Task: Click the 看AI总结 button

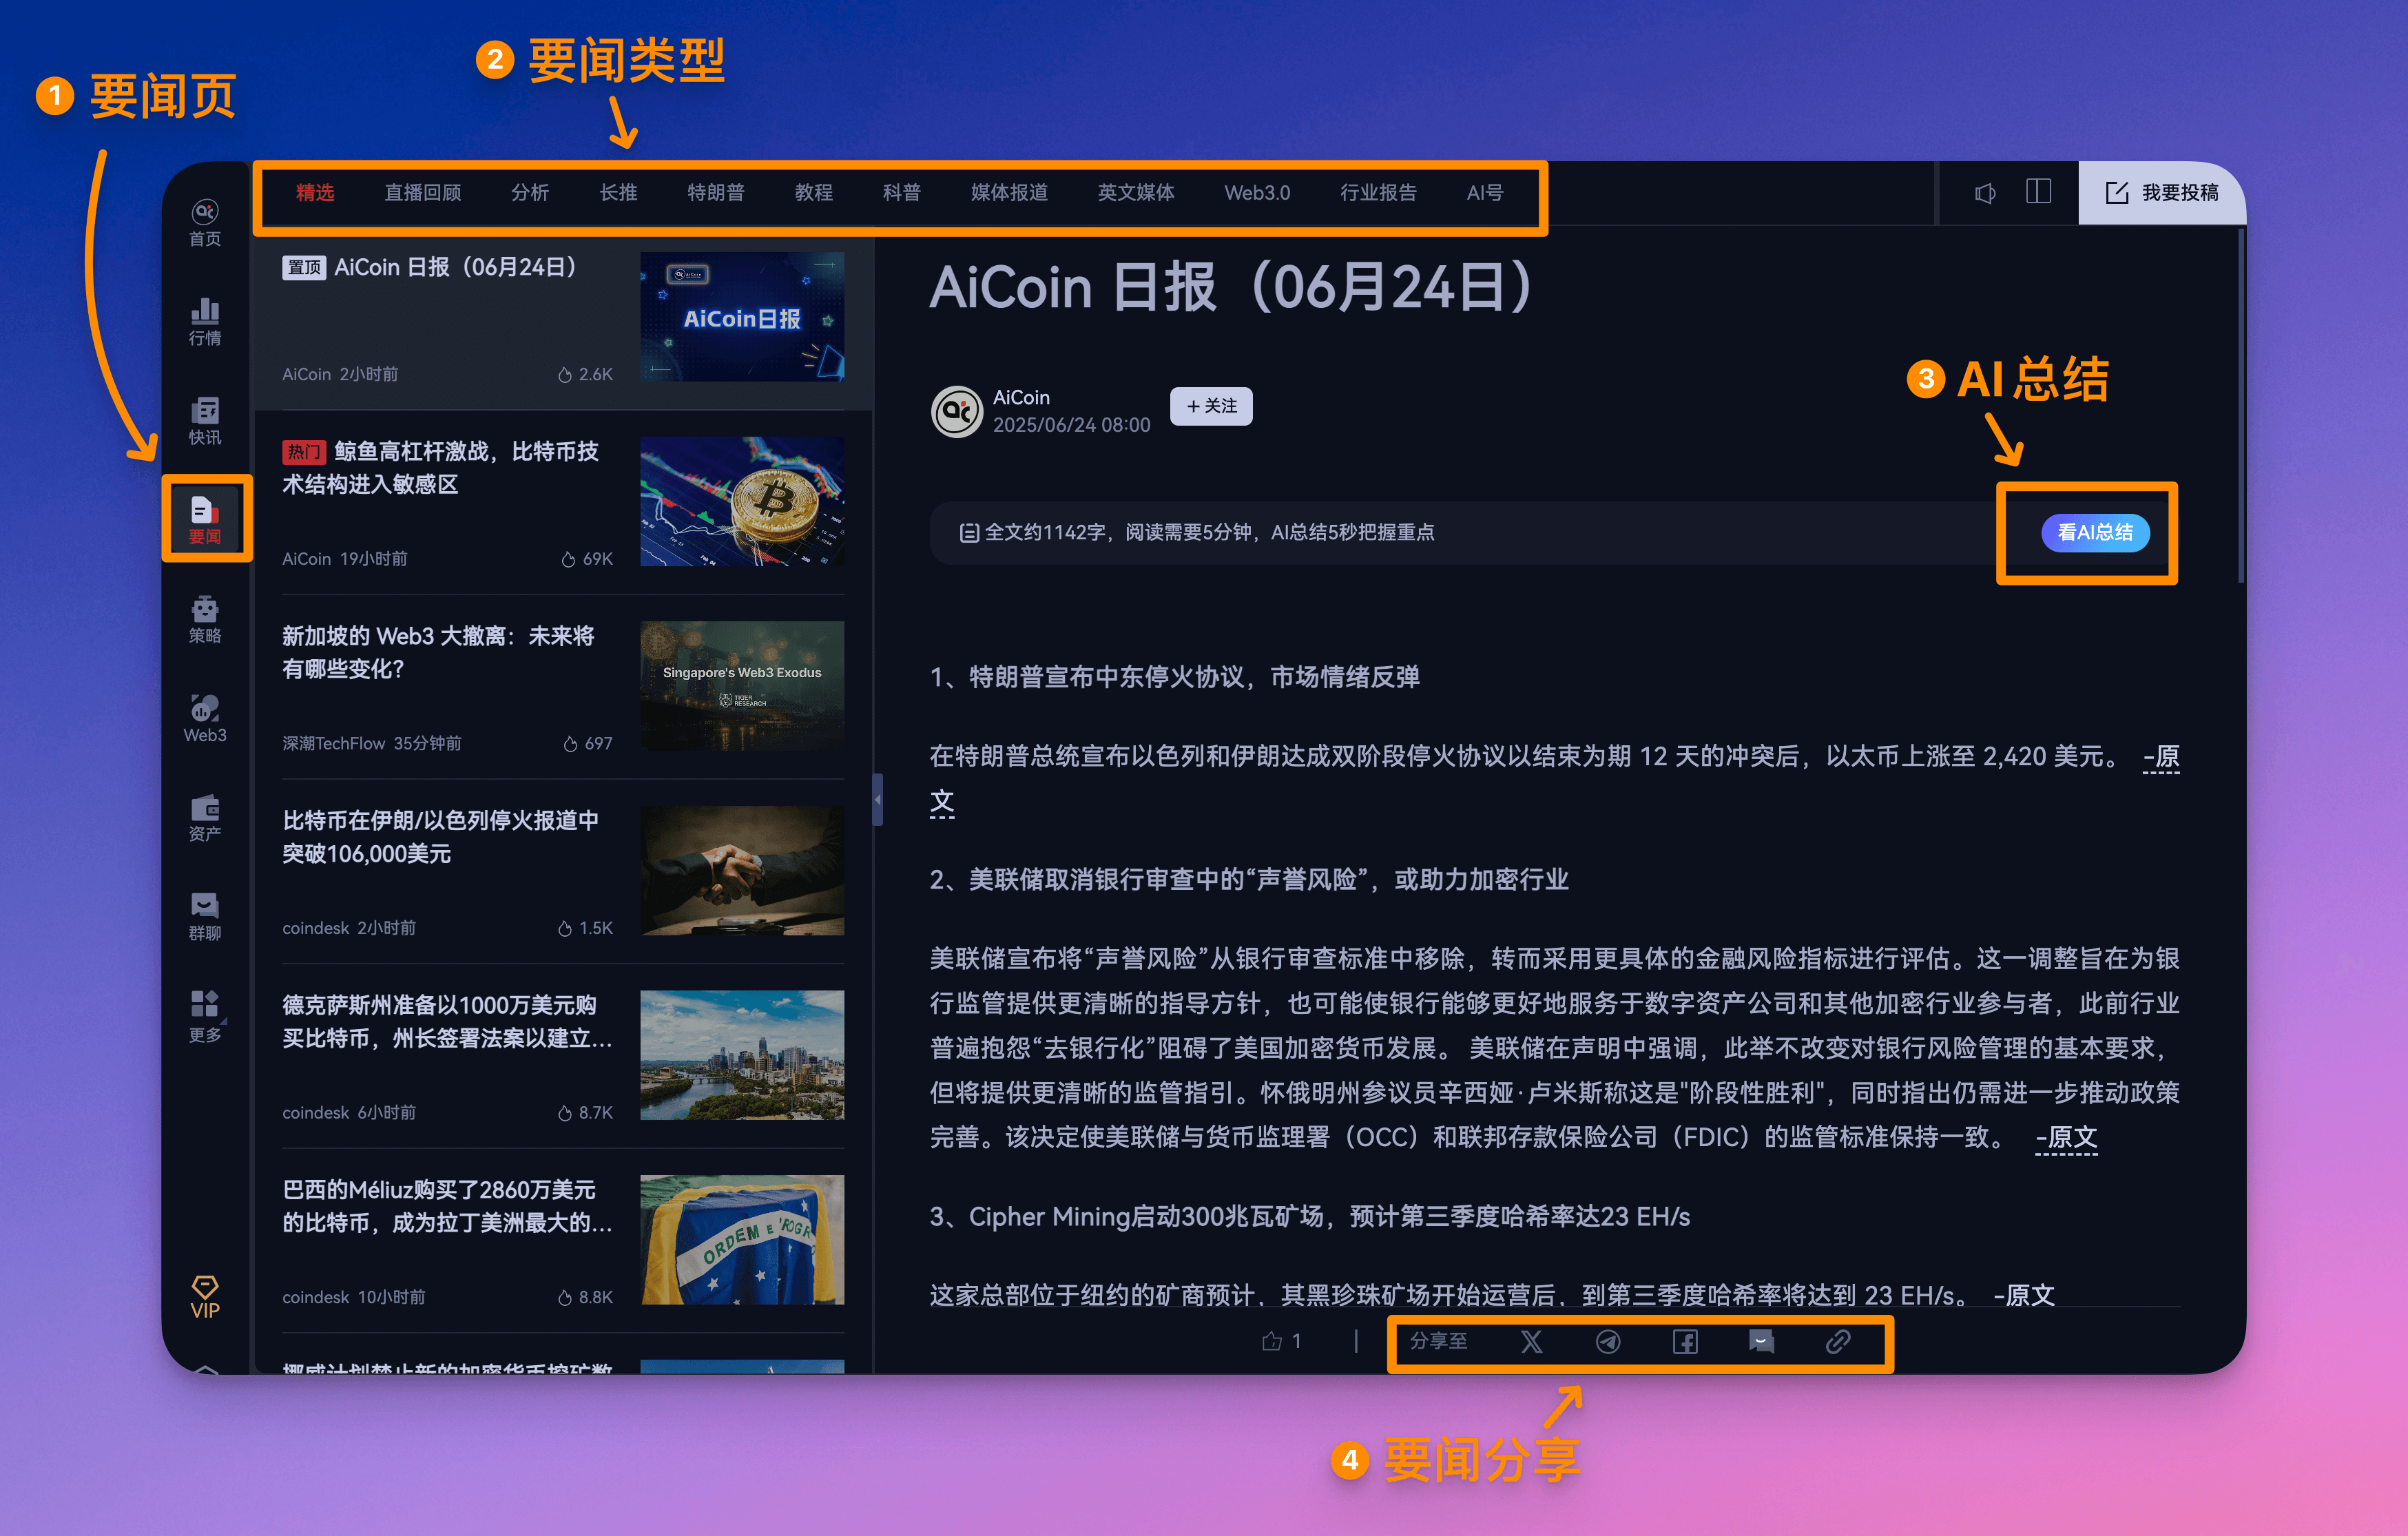Action: (x=2095, y=532)
